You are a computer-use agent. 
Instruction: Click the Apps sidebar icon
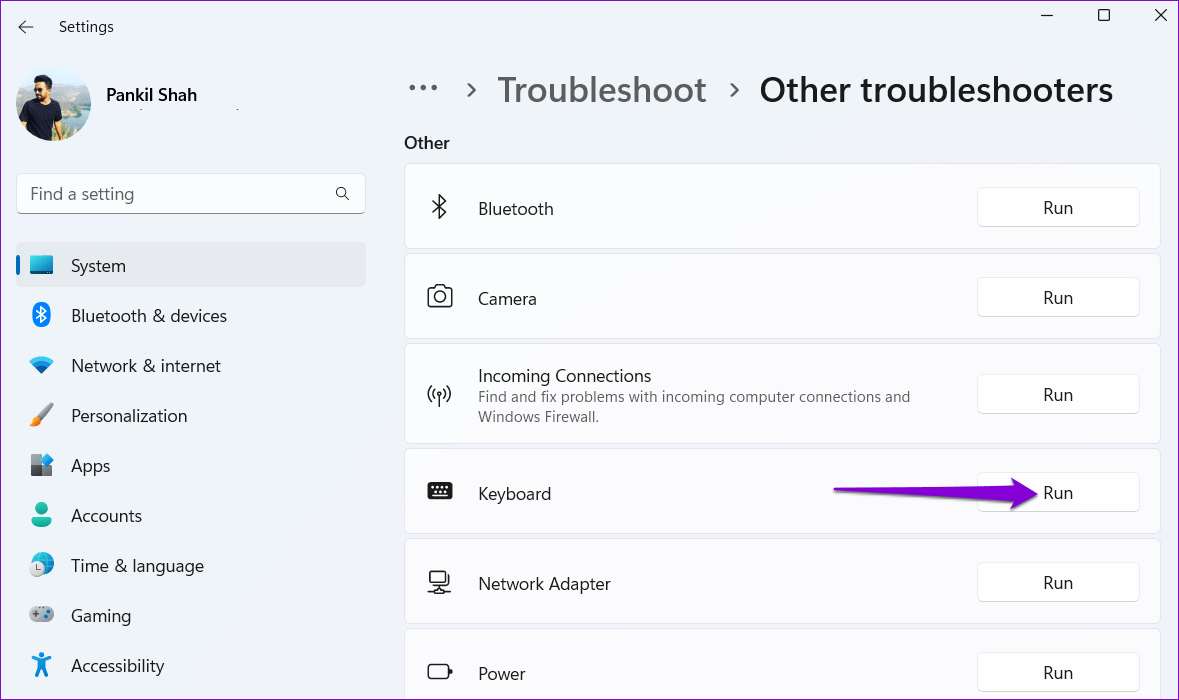pyautogui.click(x=41, y=466)
